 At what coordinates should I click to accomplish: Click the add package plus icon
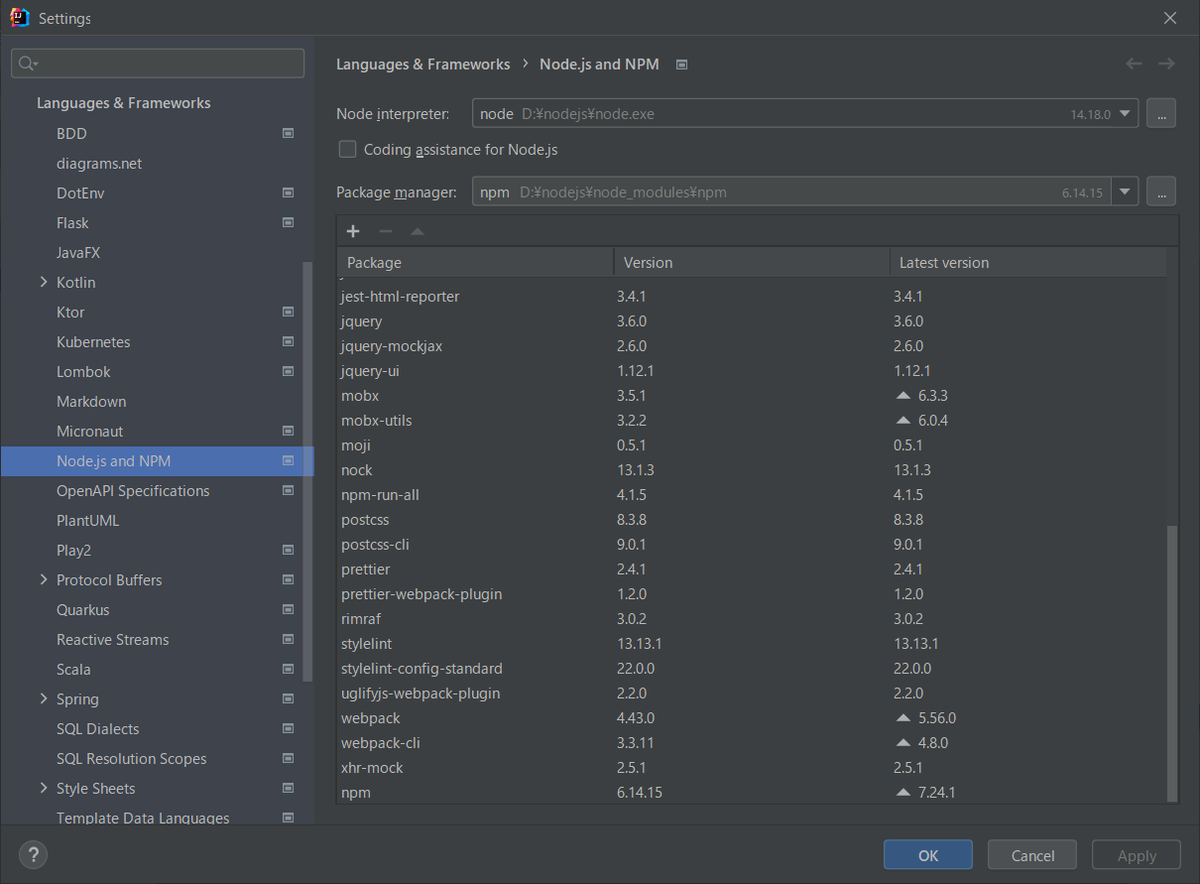[352, 231]
